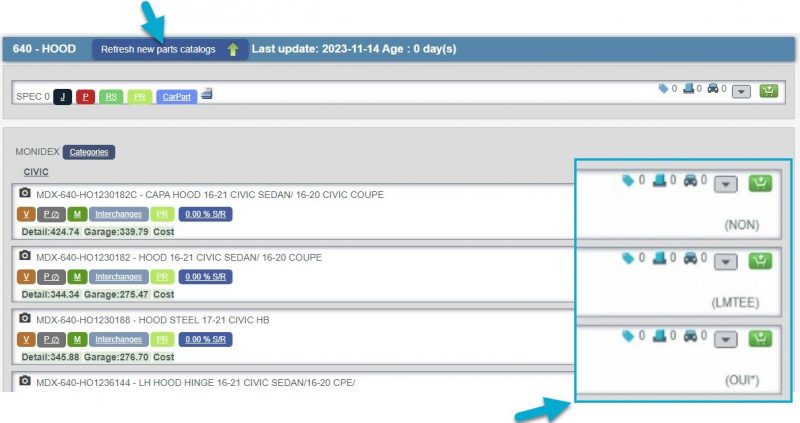This screenshot has height=423, width=800.
Task: Click 0.00 % S/R for HOOD STEEL part
Action: coord(206,340)
